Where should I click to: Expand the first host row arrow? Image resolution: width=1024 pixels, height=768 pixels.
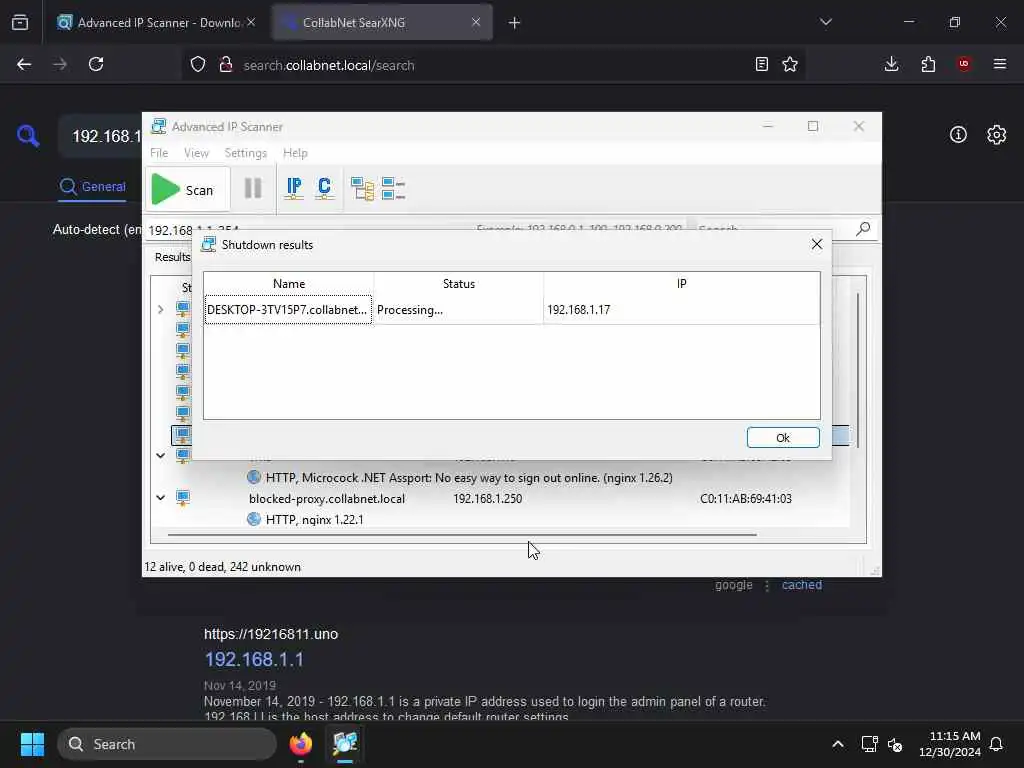(x=161, y=309)
